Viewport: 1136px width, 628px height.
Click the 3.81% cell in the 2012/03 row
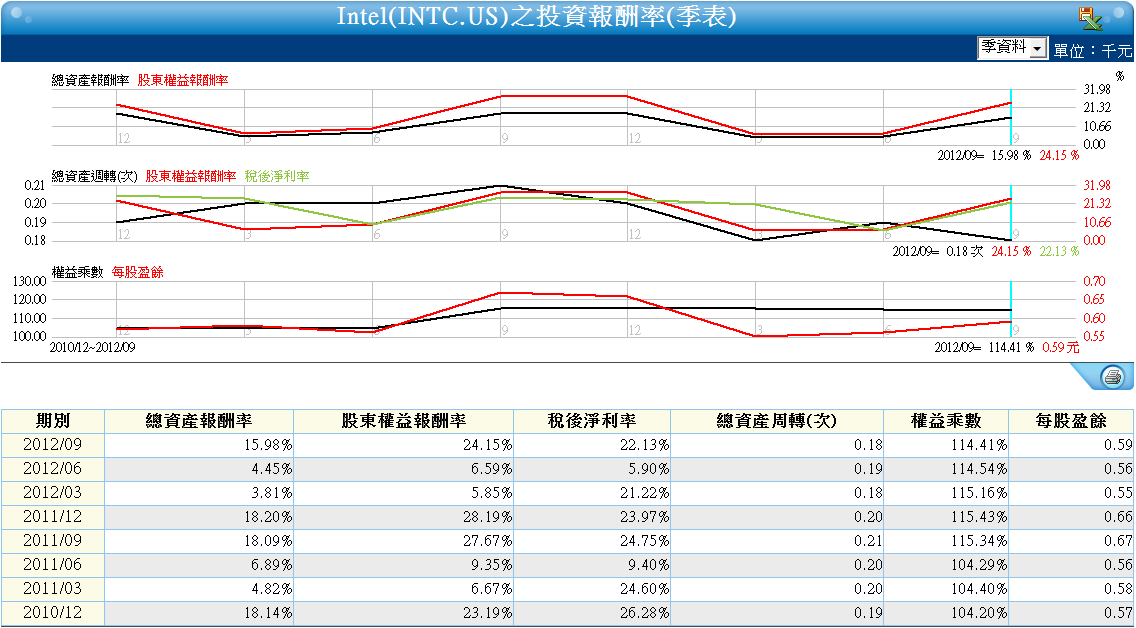point(199,493)
